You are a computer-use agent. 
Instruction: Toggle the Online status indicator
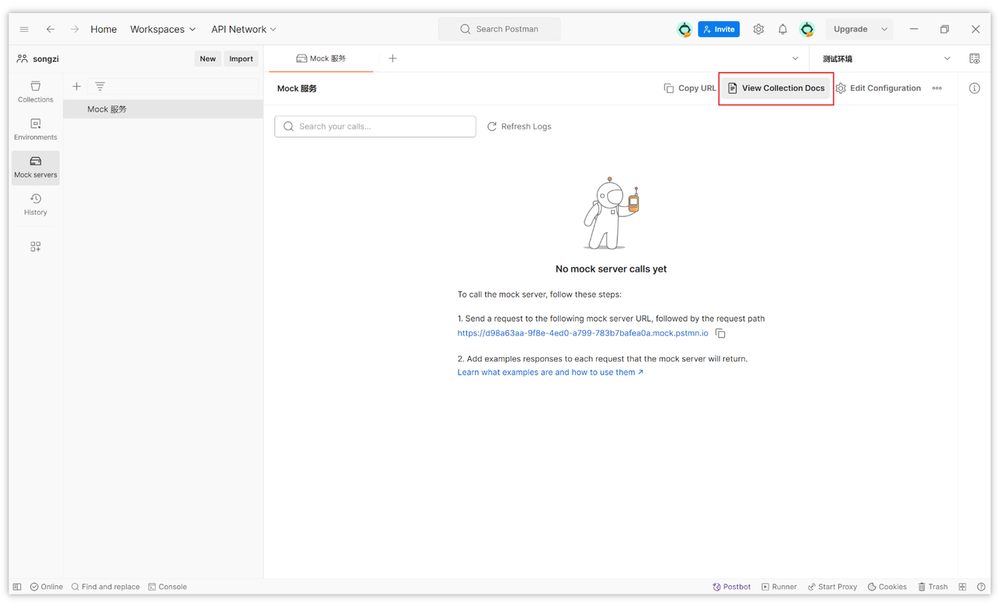(46, 587)
